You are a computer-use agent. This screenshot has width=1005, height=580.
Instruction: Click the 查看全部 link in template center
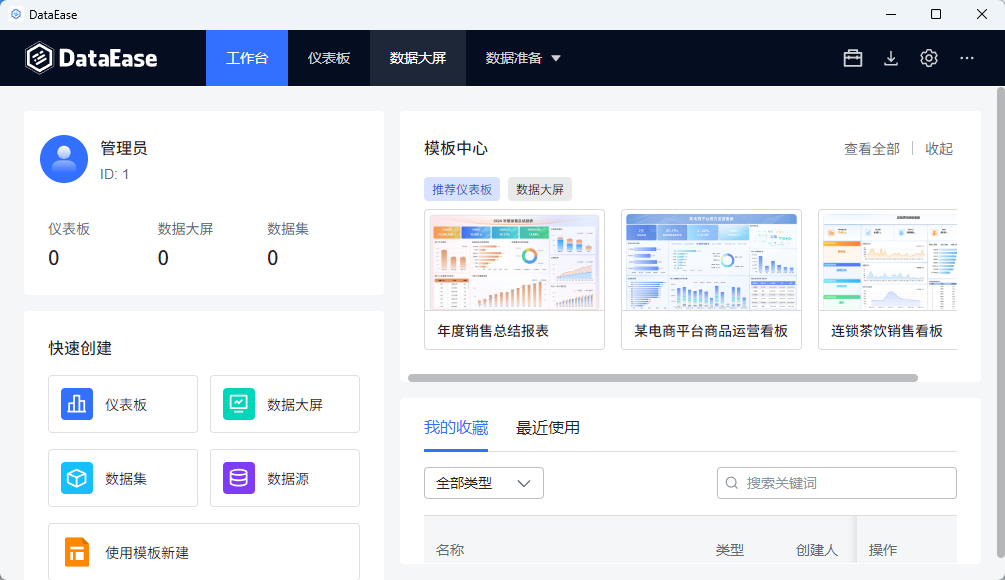click(x=869, y=148)
